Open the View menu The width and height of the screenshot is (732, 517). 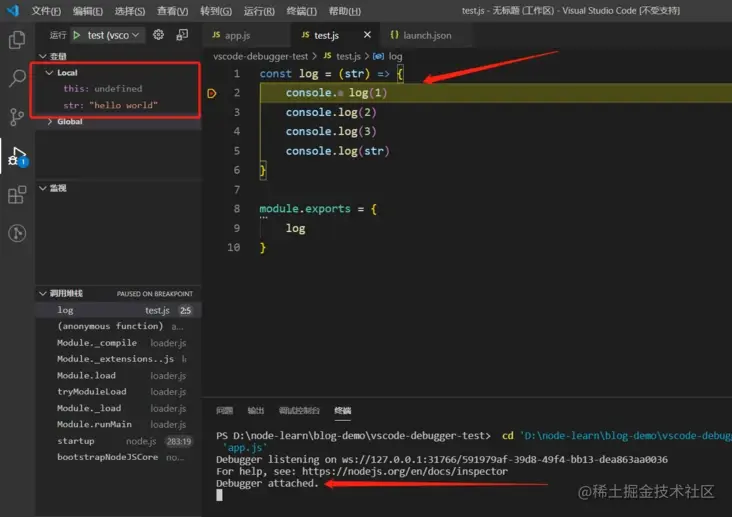(x=172, y=11)
